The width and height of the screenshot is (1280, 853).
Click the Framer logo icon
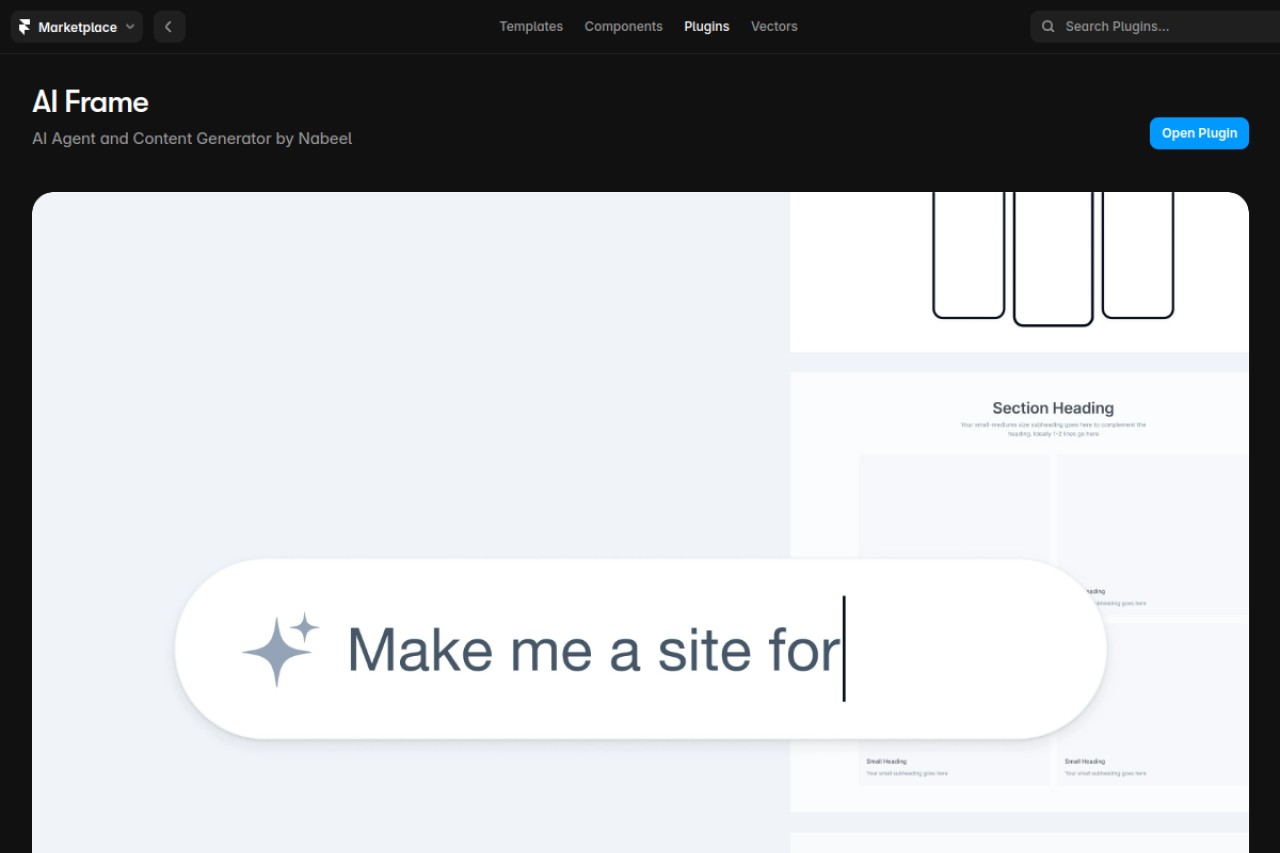pyautogui.click(x=25, y=27)
